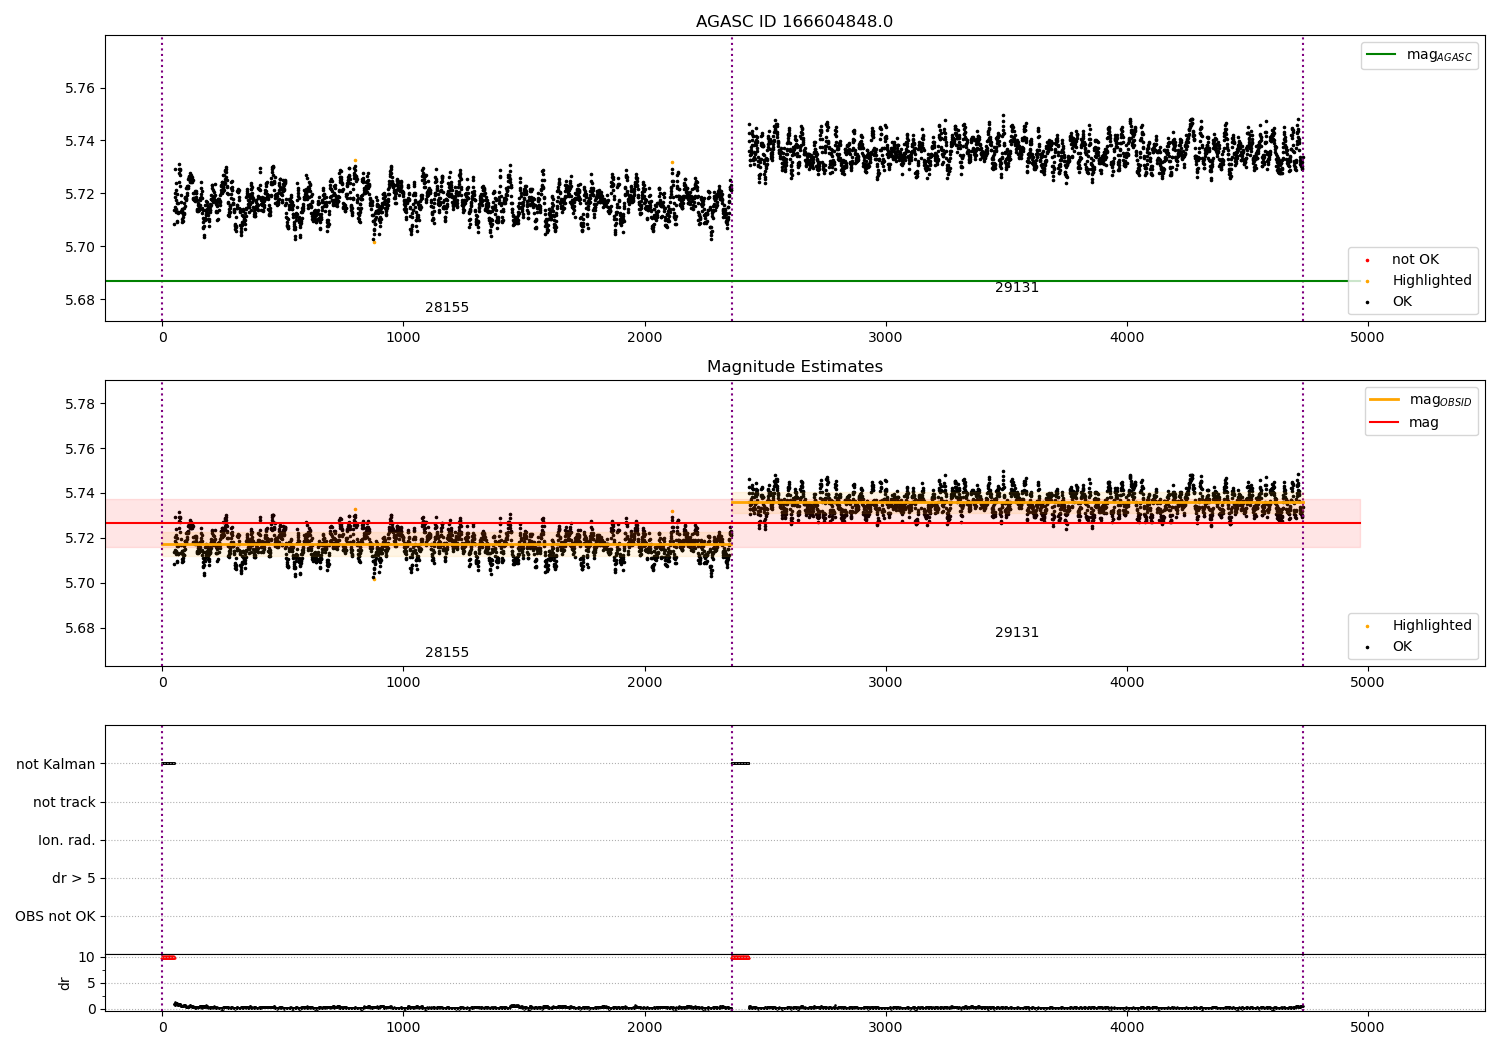
Task: Click the 5.78 tick in the Magnitude Estimates plot
Action: 80,404
